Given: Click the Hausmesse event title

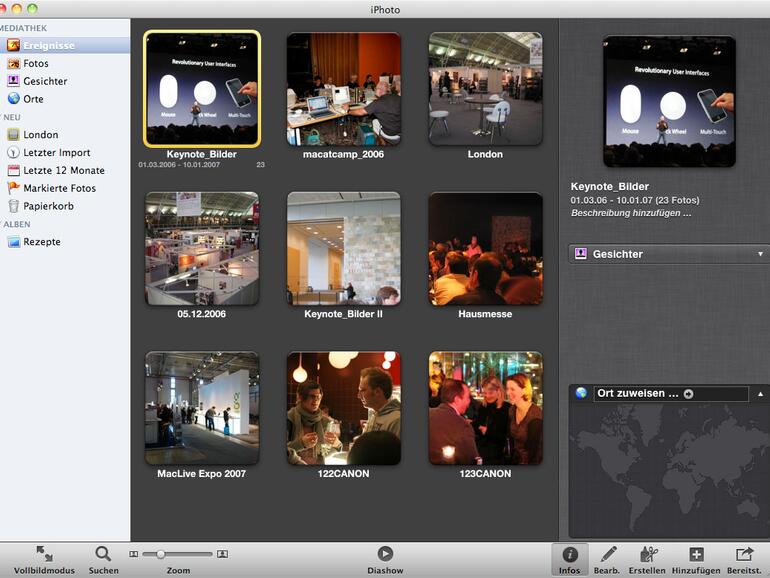Looking at the screenshot, I should 485,314.
